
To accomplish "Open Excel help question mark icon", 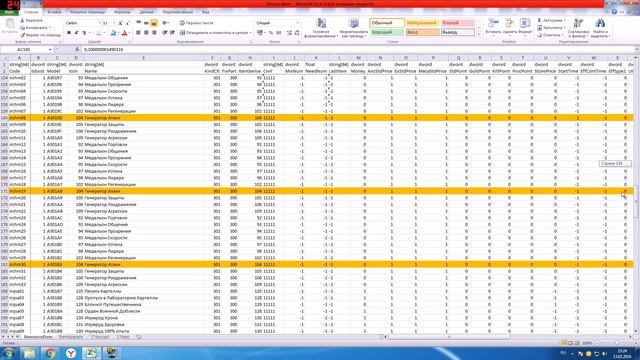I will pyautogui.click(x=614, y=12).
